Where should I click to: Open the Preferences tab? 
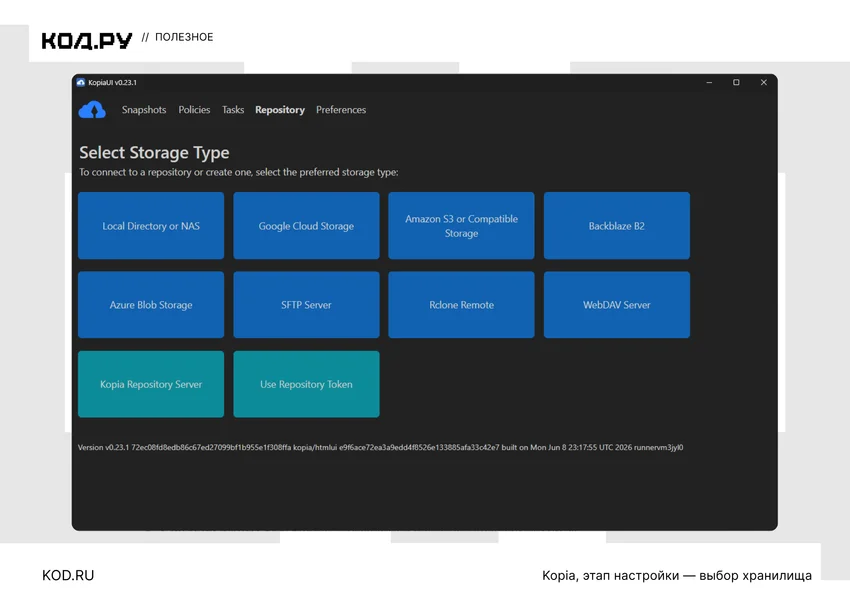coord(341,110)
